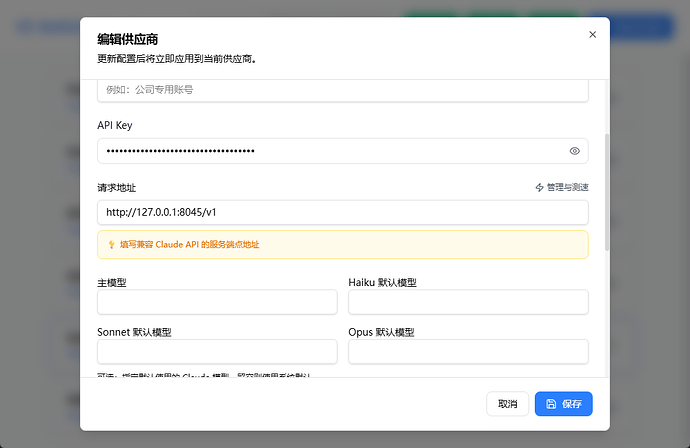Focus the Sonnet 默认模型 input field

(x=217, y=352)
